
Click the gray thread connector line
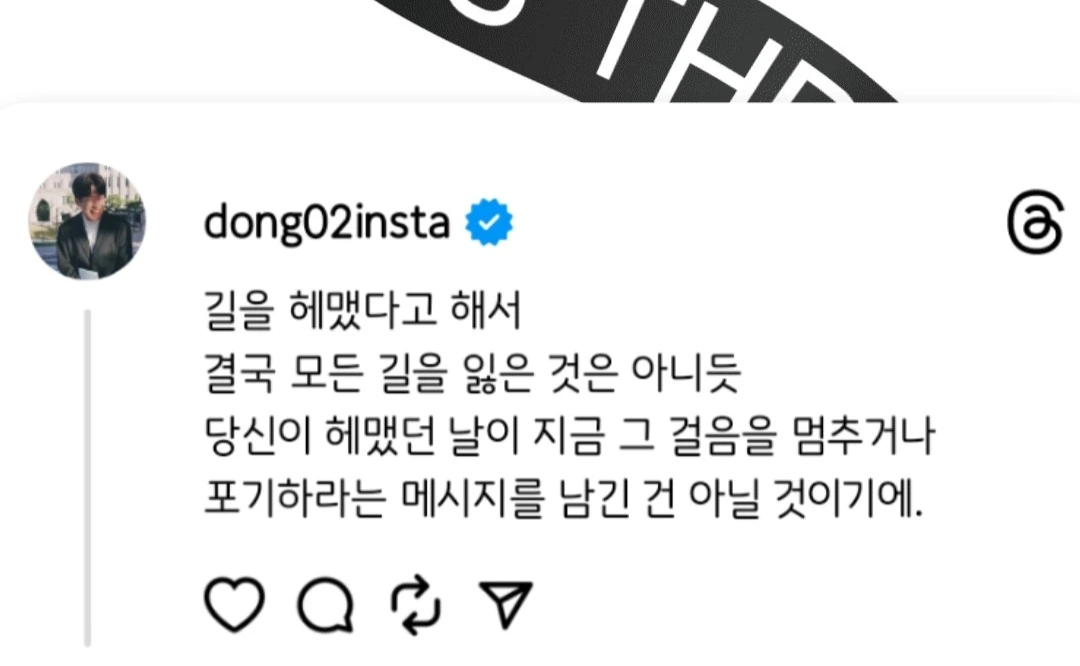coord(87,478)
